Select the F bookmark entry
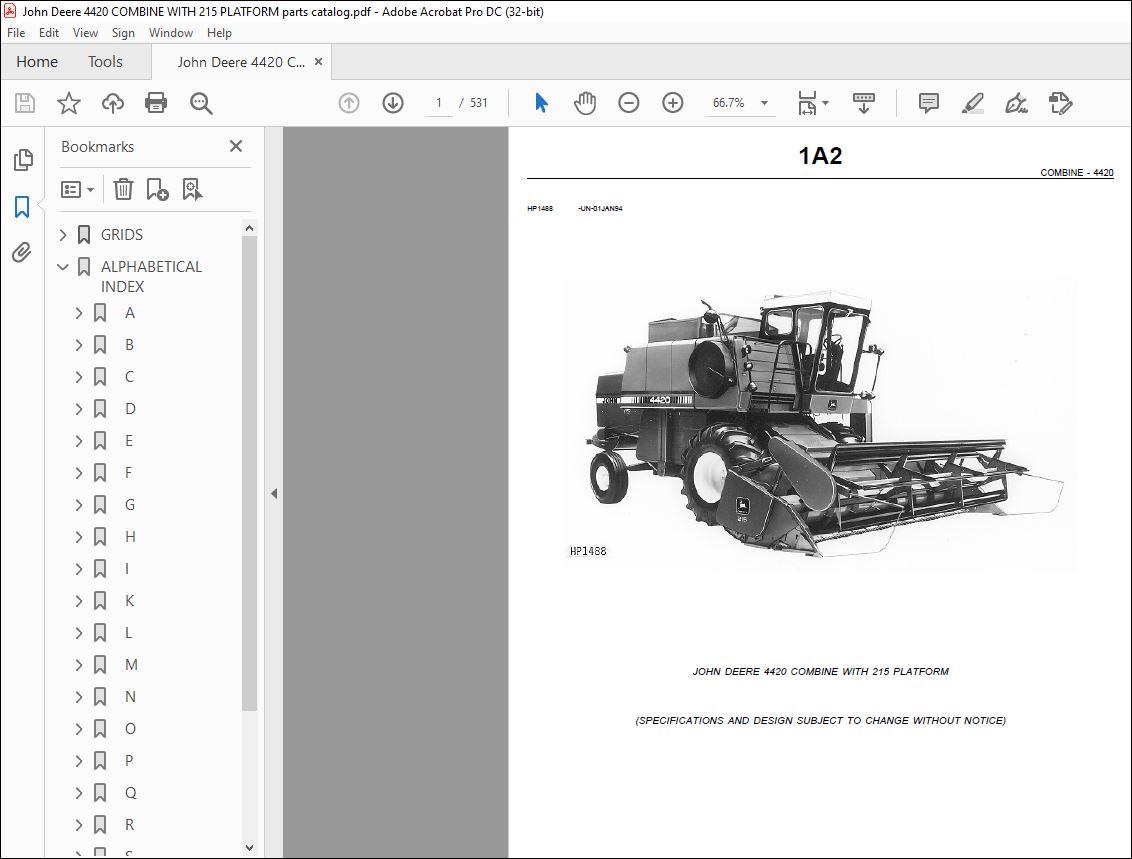Image resolution: width=1132 pixels, height=859 pixels. [129, 473]
